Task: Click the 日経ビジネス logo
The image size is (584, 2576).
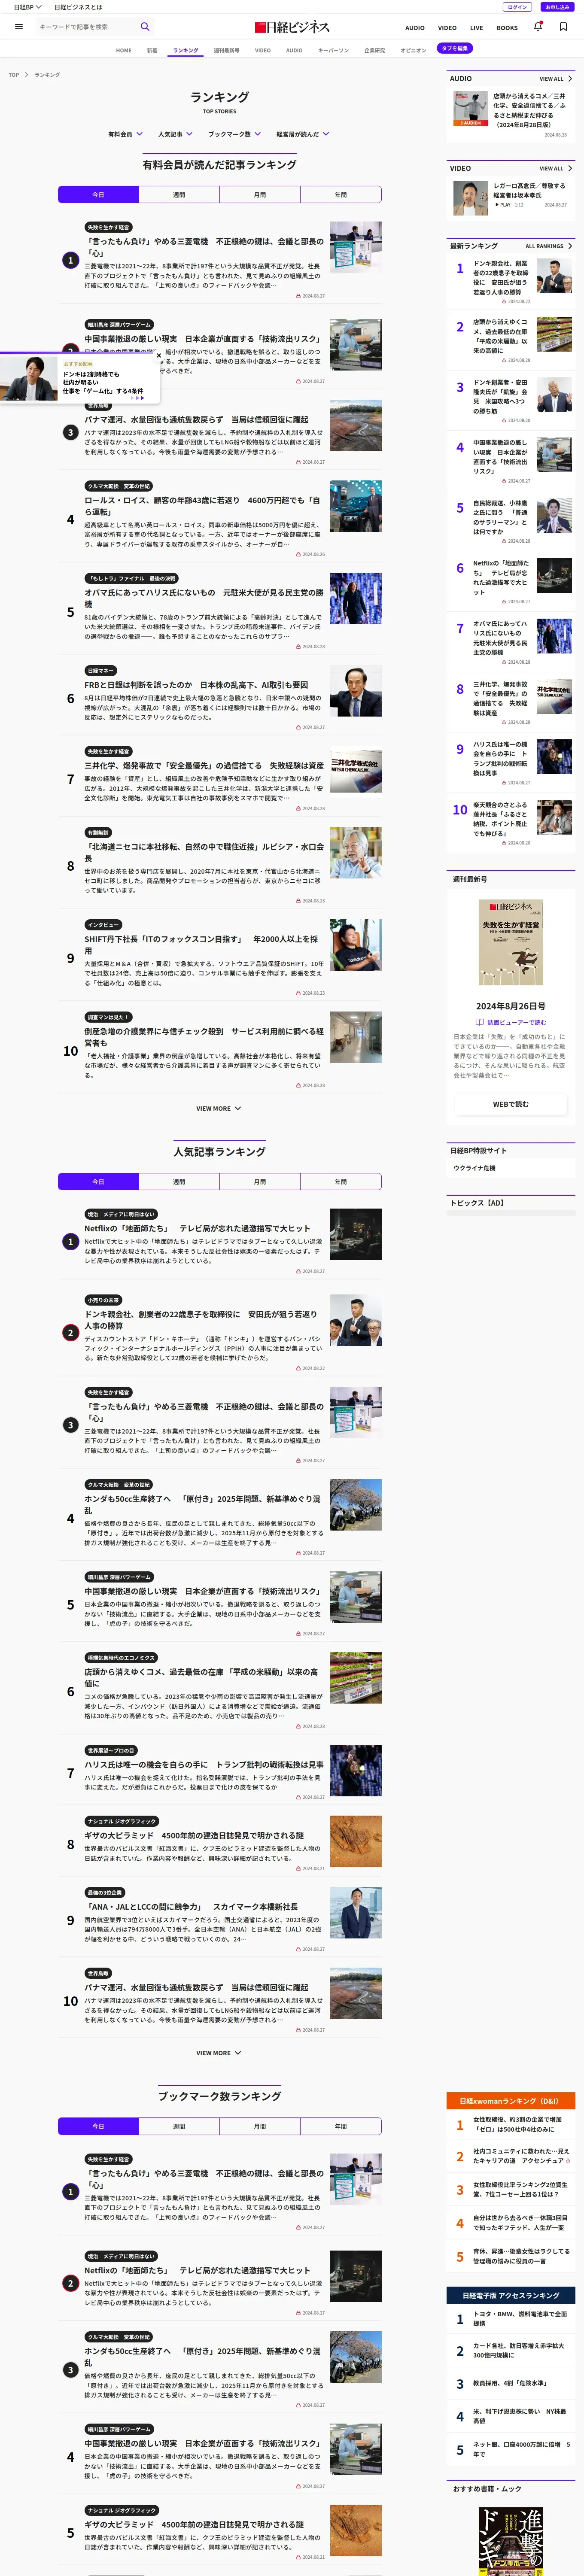Action: coord(292,27)
